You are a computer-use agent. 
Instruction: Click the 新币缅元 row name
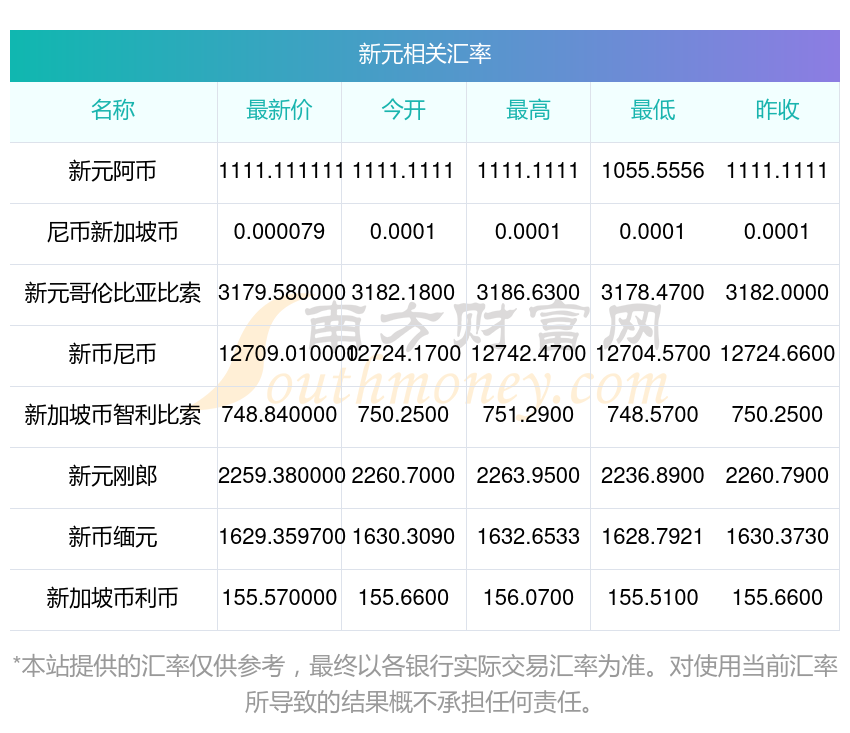click(113, 538)
